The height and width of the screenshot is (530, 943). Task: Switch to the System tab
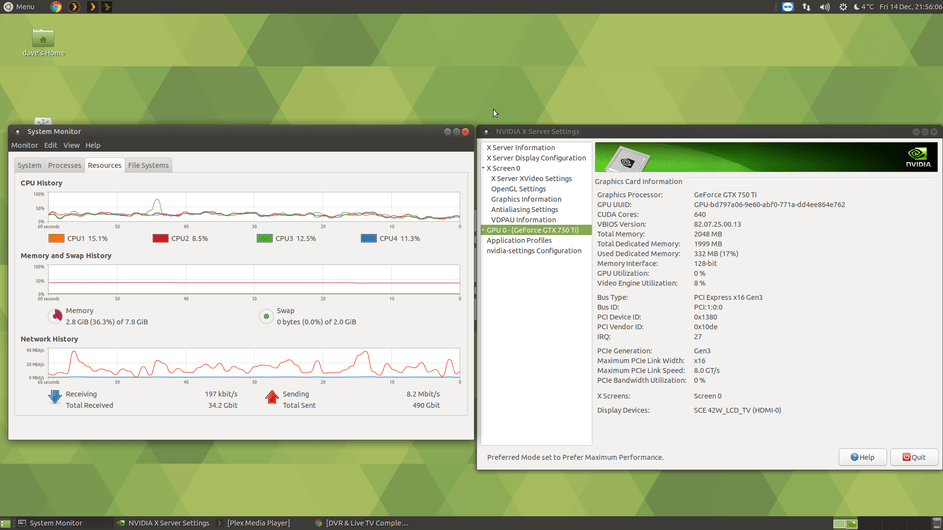tap(29, 165)
